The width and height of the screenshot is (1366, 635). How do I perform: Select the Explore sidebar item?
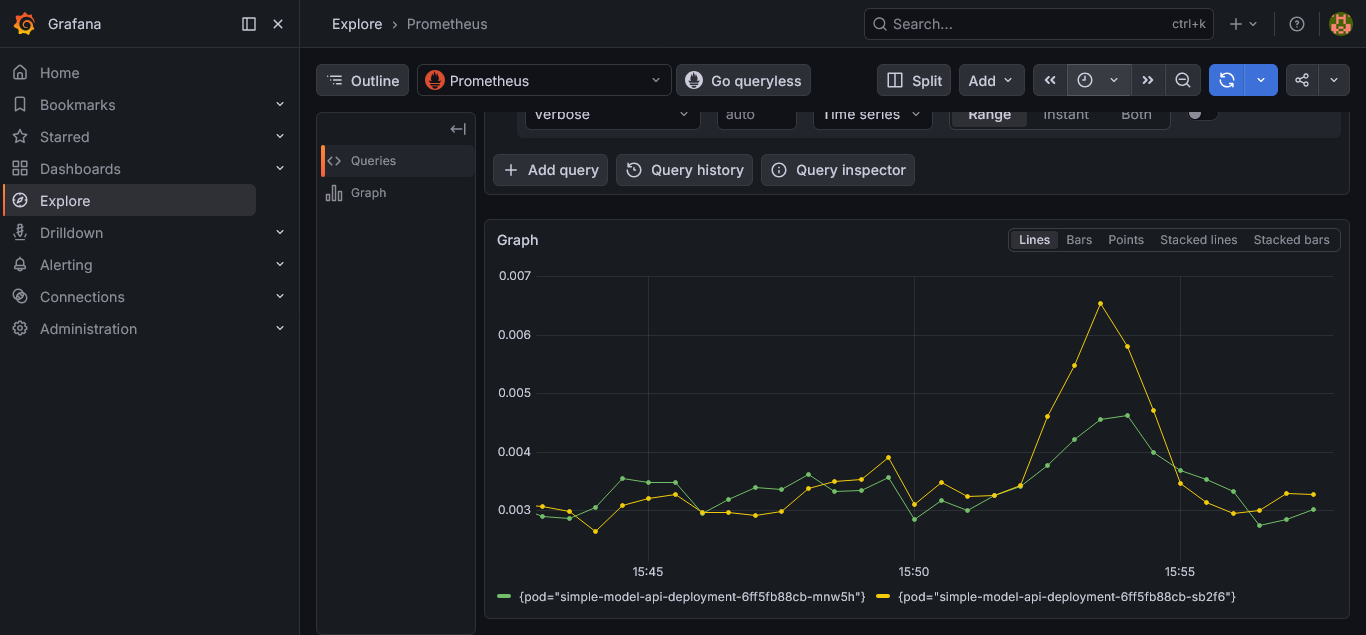[130, 201]
